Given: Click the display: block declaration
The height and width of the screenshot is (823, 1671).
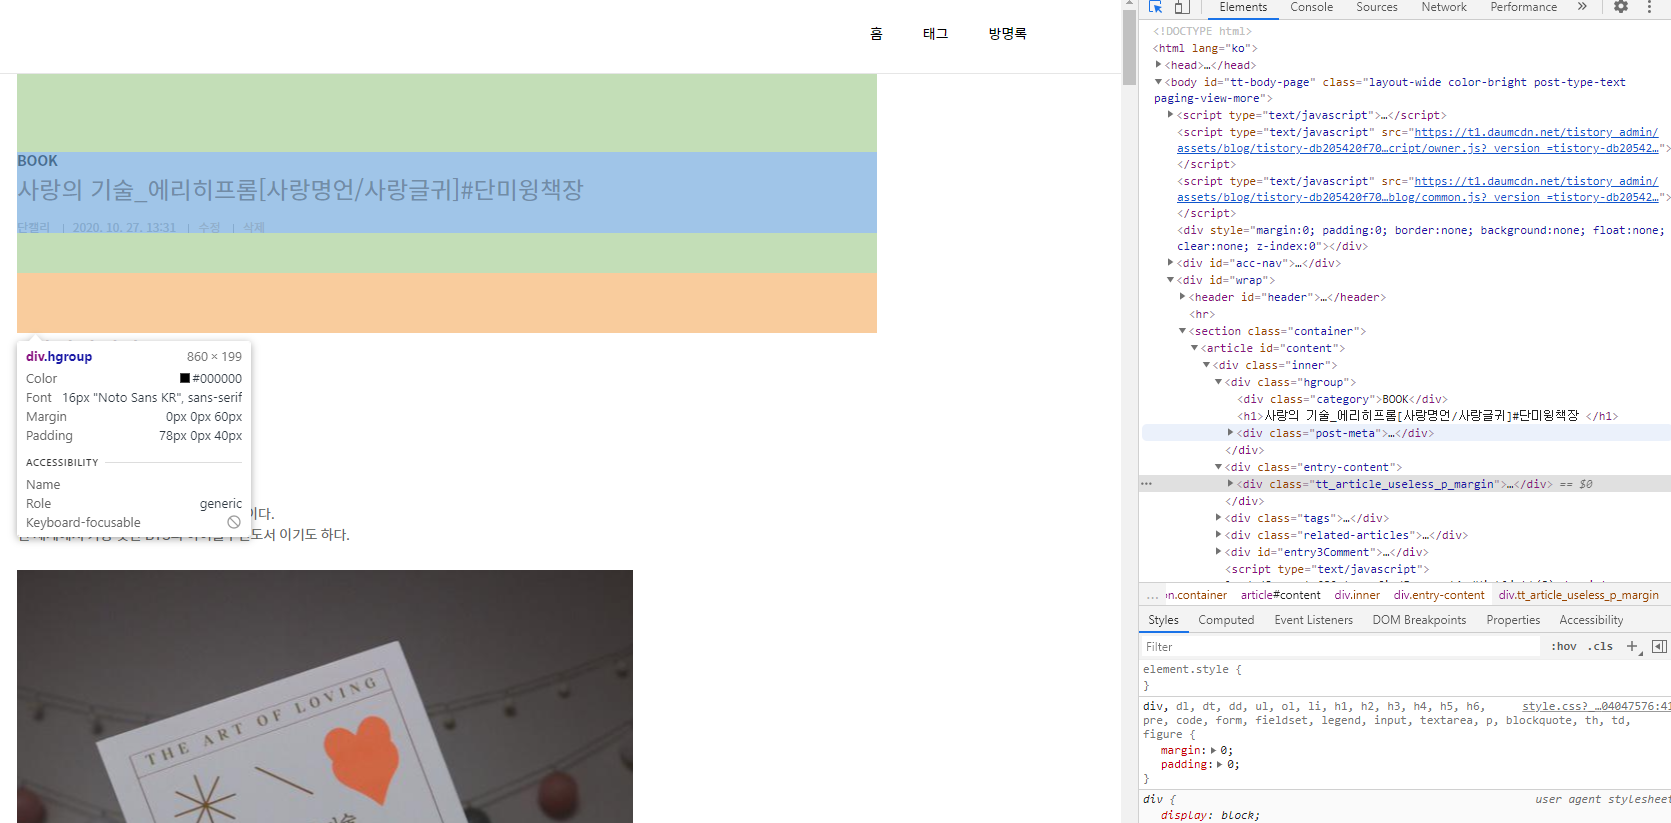Looking at the screenshot, I should point(1210,815).
